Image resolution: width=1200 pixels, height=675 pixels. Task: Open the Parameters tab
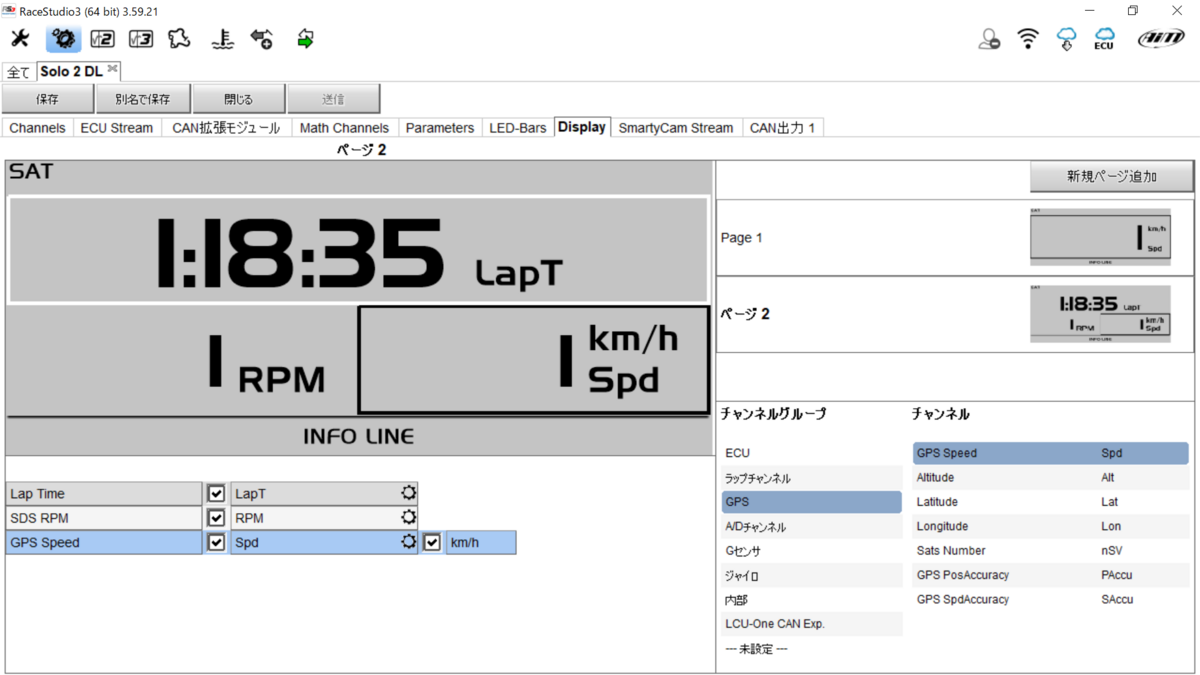coord(440,128)
